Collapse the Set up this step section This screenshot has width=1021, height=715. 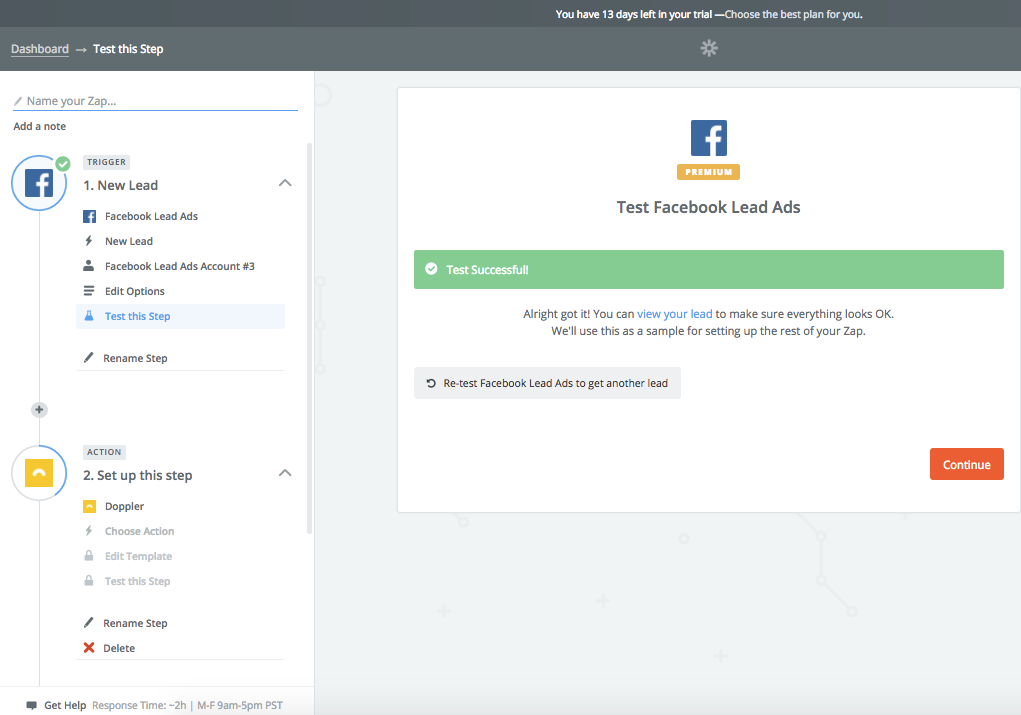[285, 473]
